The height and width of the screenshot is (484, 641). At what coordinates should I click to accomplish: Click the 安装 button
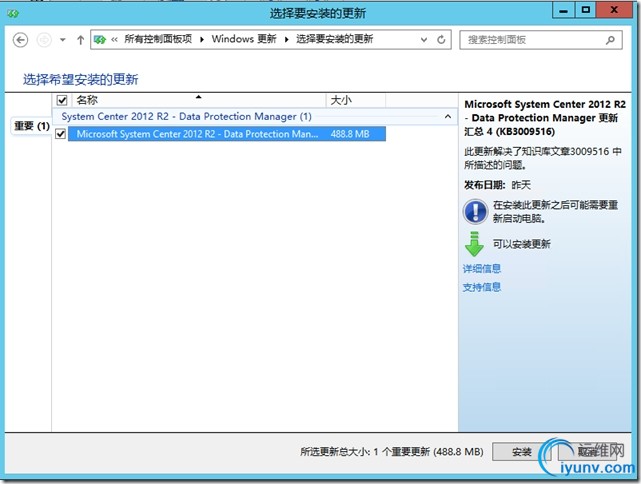[x=521, y=452]
